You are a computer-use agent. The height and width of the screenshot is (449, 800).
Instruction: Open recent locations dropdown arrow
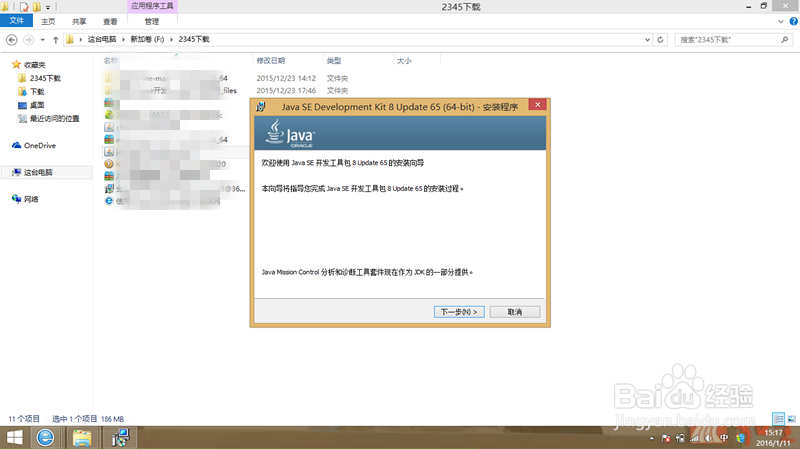click(42, 39)
